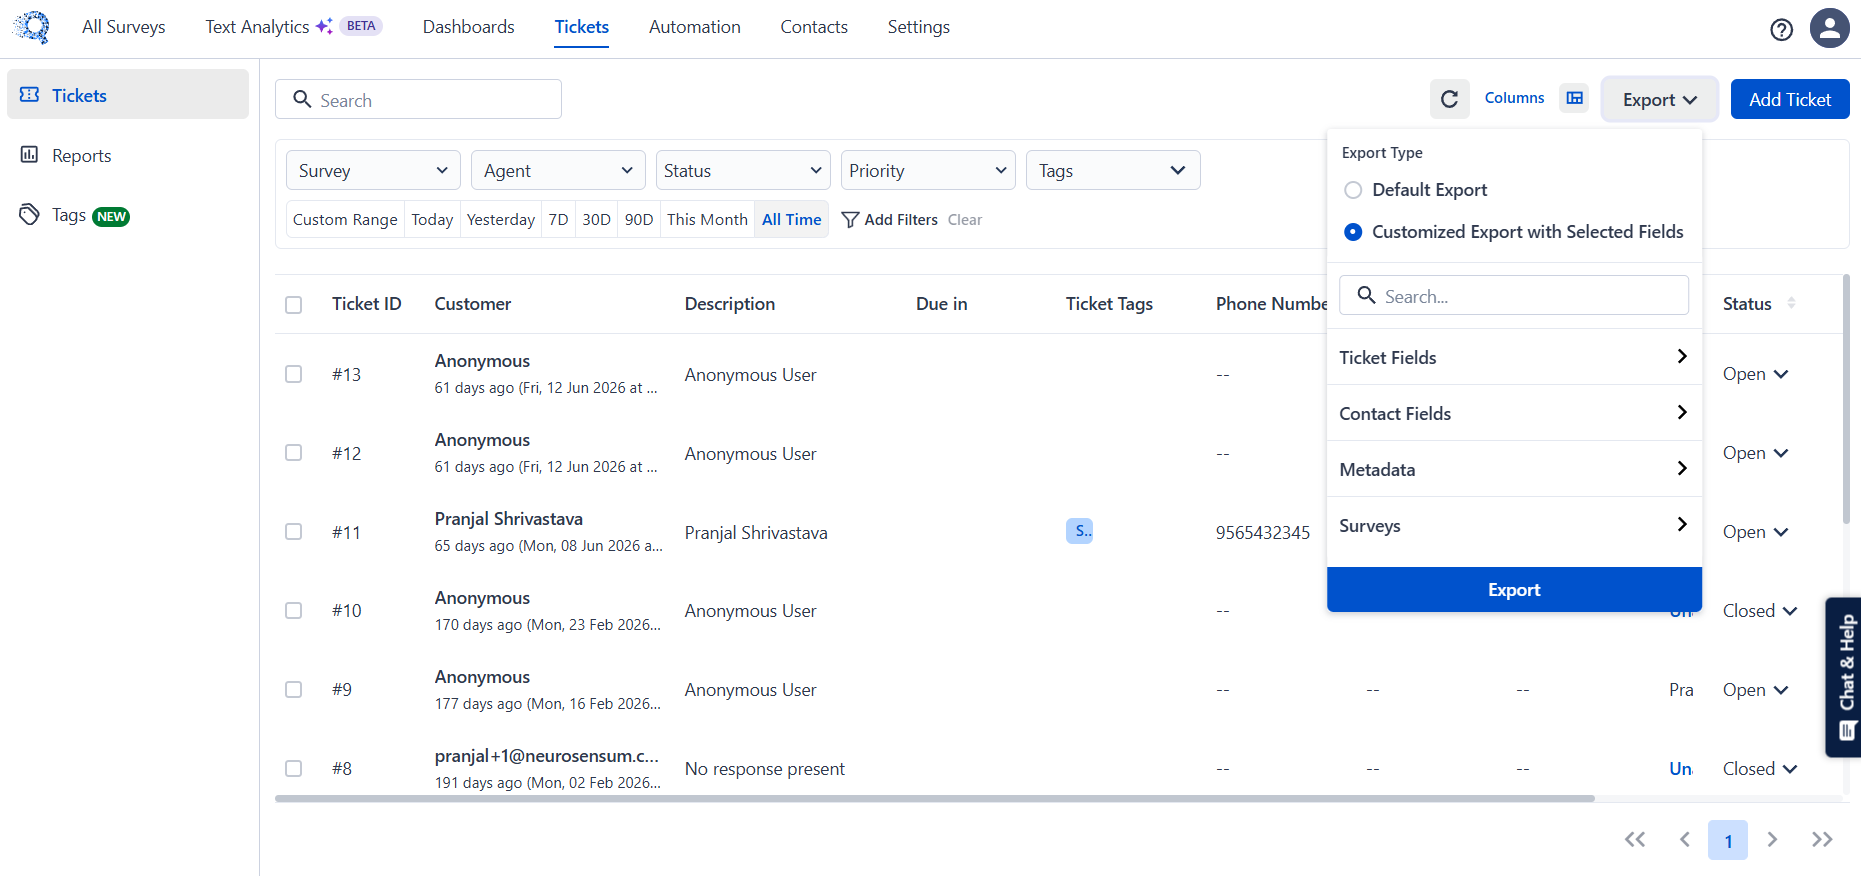
Task: Click the app logo icon
Action: click(32, 27)
